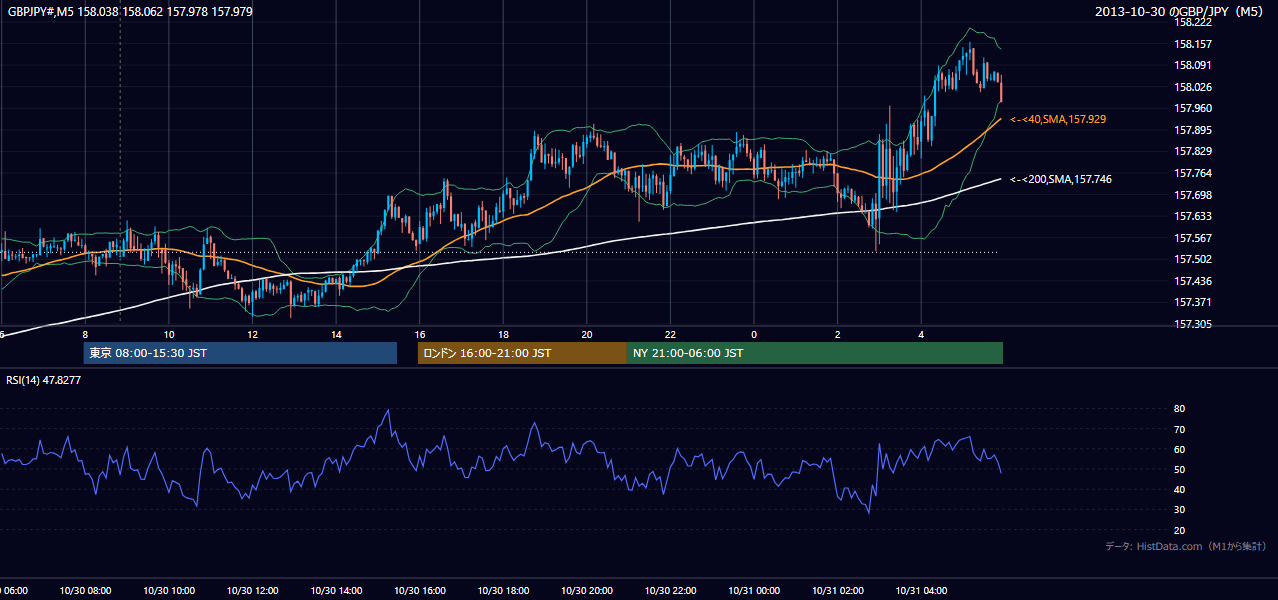This screenshot has height=600, width=1278.
Task: Click bottom time label 10/30 22:00
Action: pyautogui.click(x=670, y=591)
